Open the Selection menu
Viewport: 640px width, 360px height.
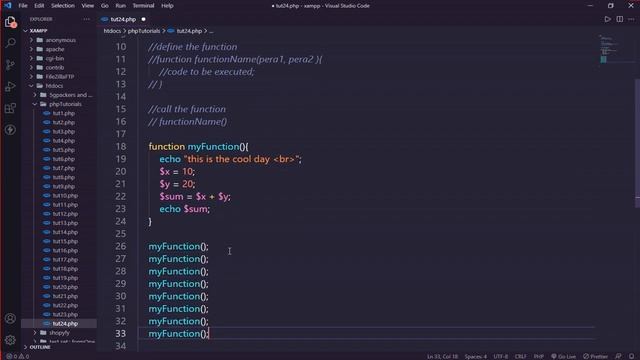(63, 6)
